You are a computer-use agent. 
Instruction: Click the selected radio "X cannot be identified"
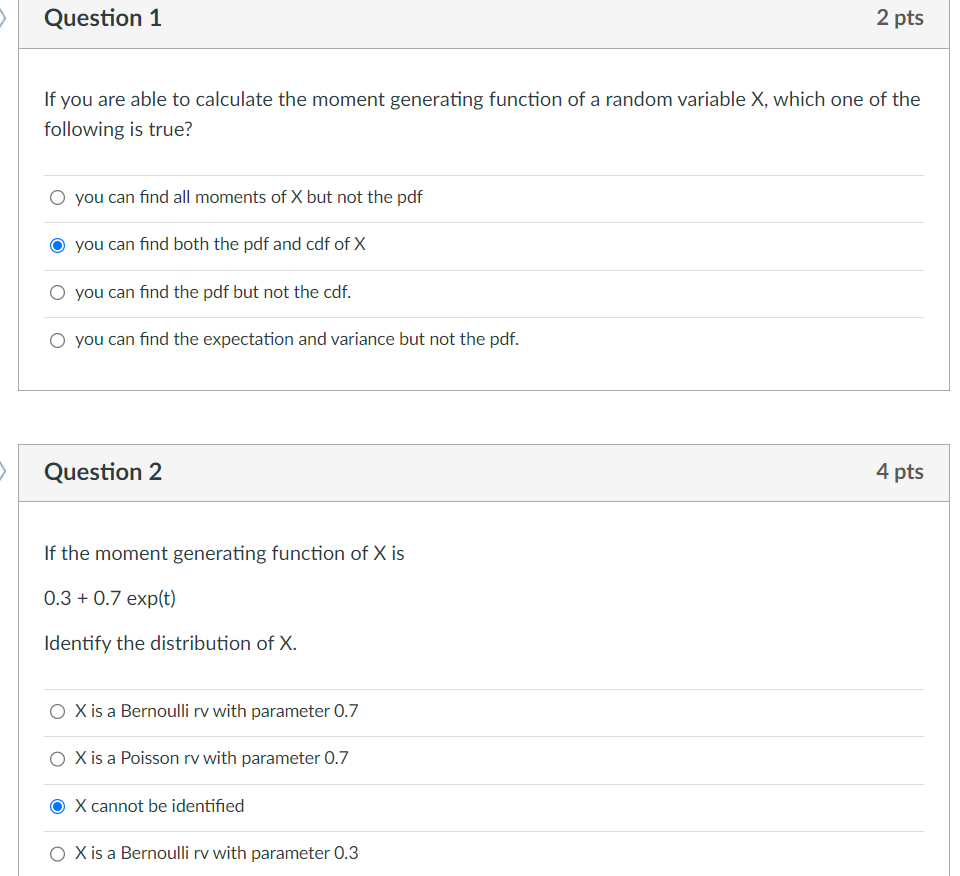point(57,806)
